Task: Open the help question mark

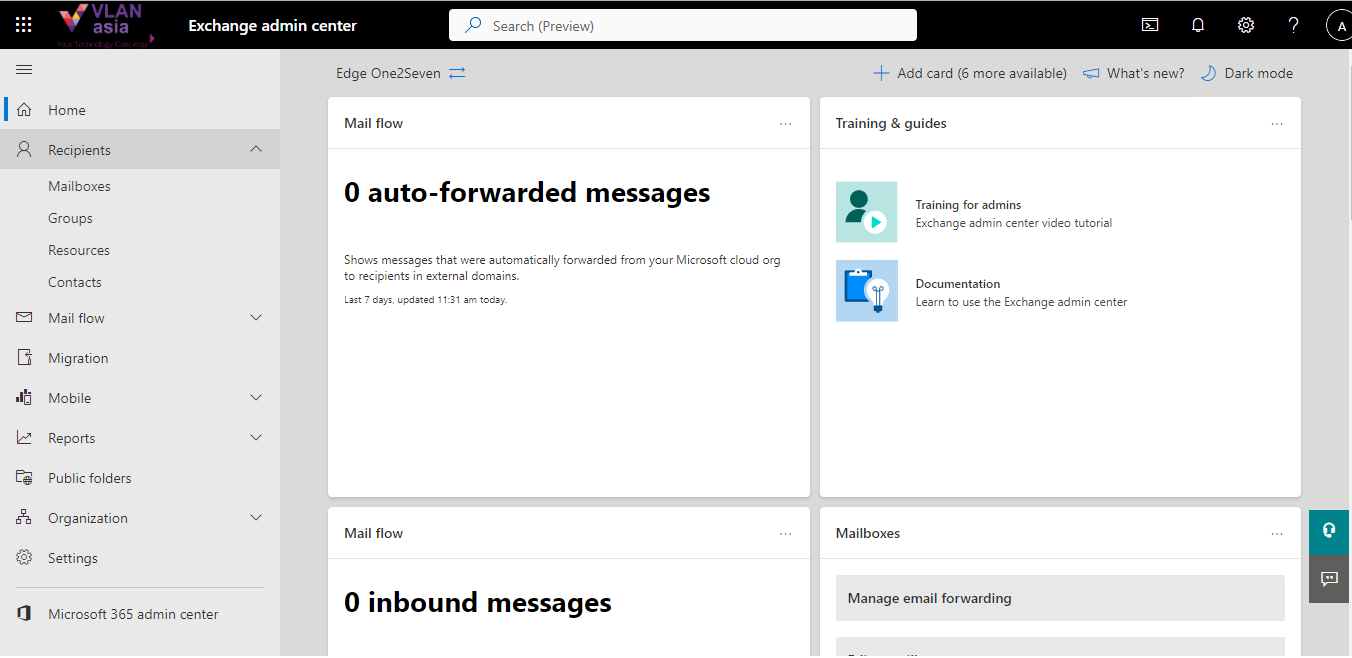Action: click(x=1293, y=25)
